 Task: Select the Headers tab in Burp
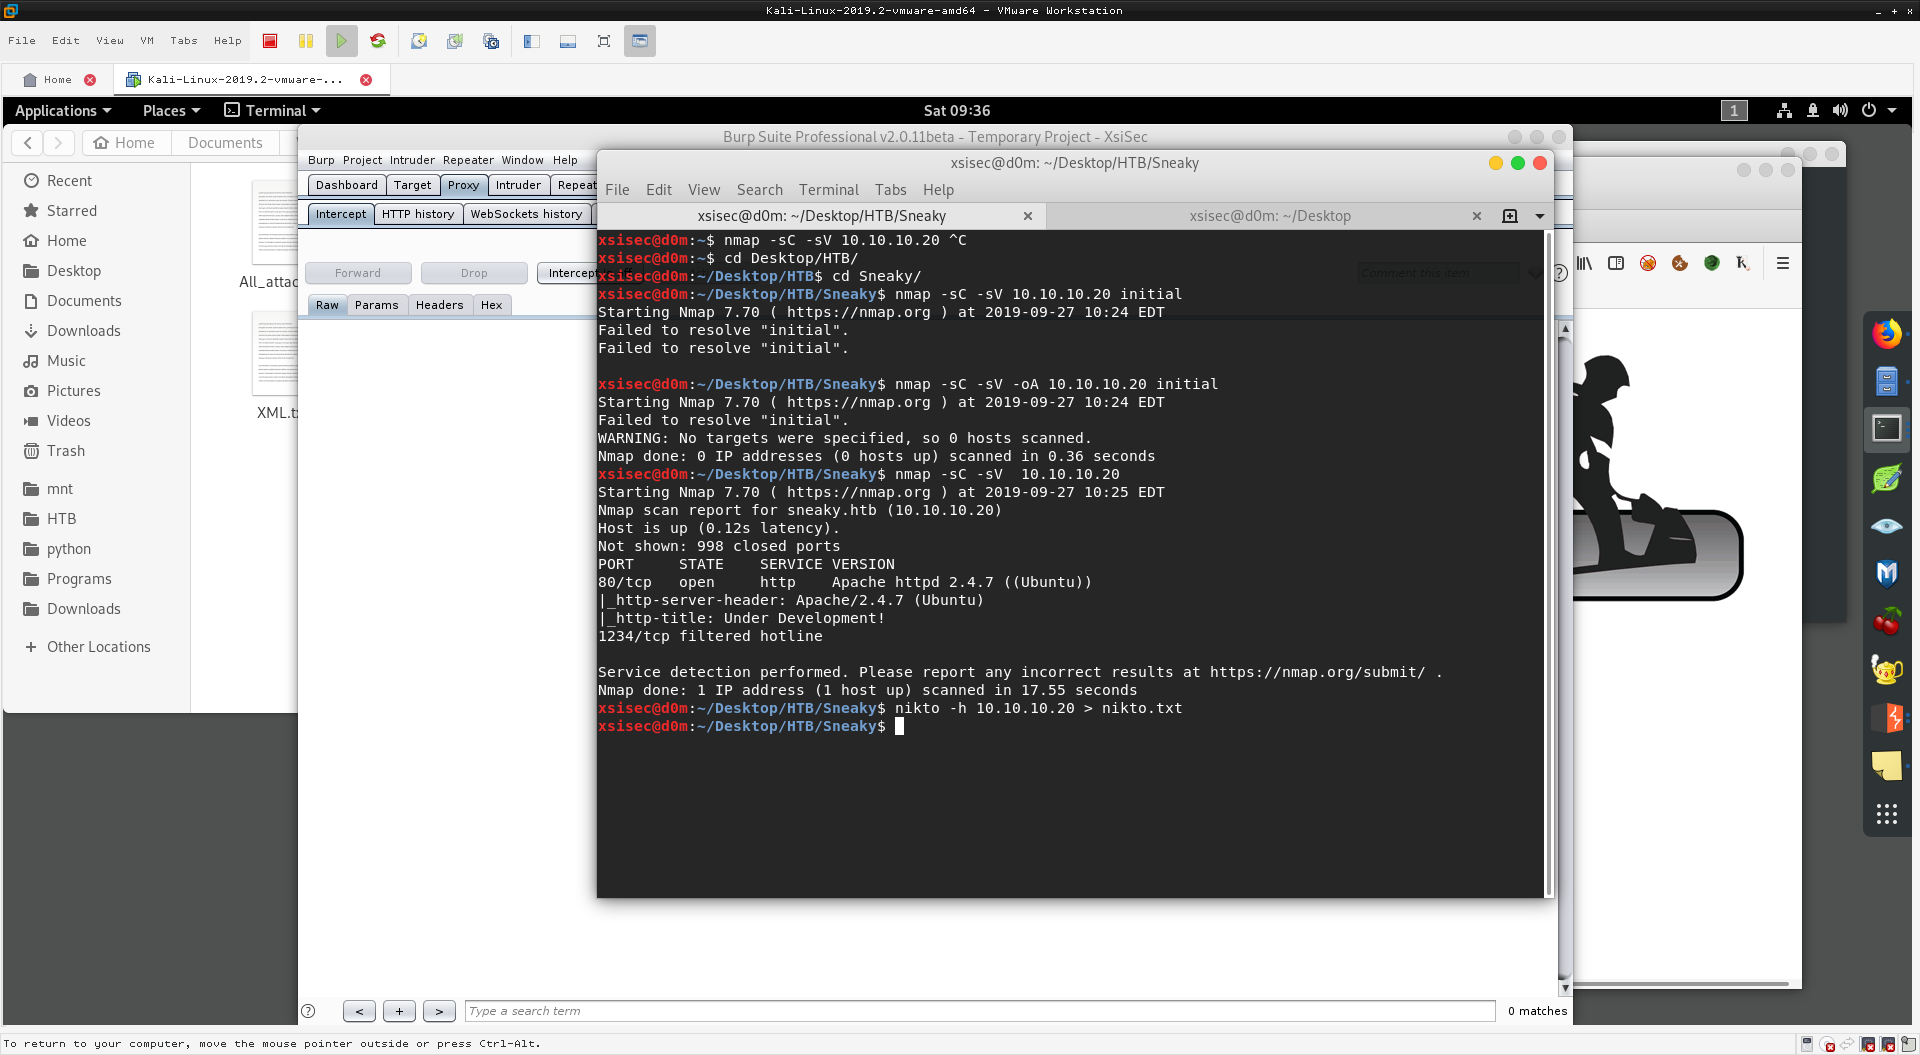[x=440, y=305]
